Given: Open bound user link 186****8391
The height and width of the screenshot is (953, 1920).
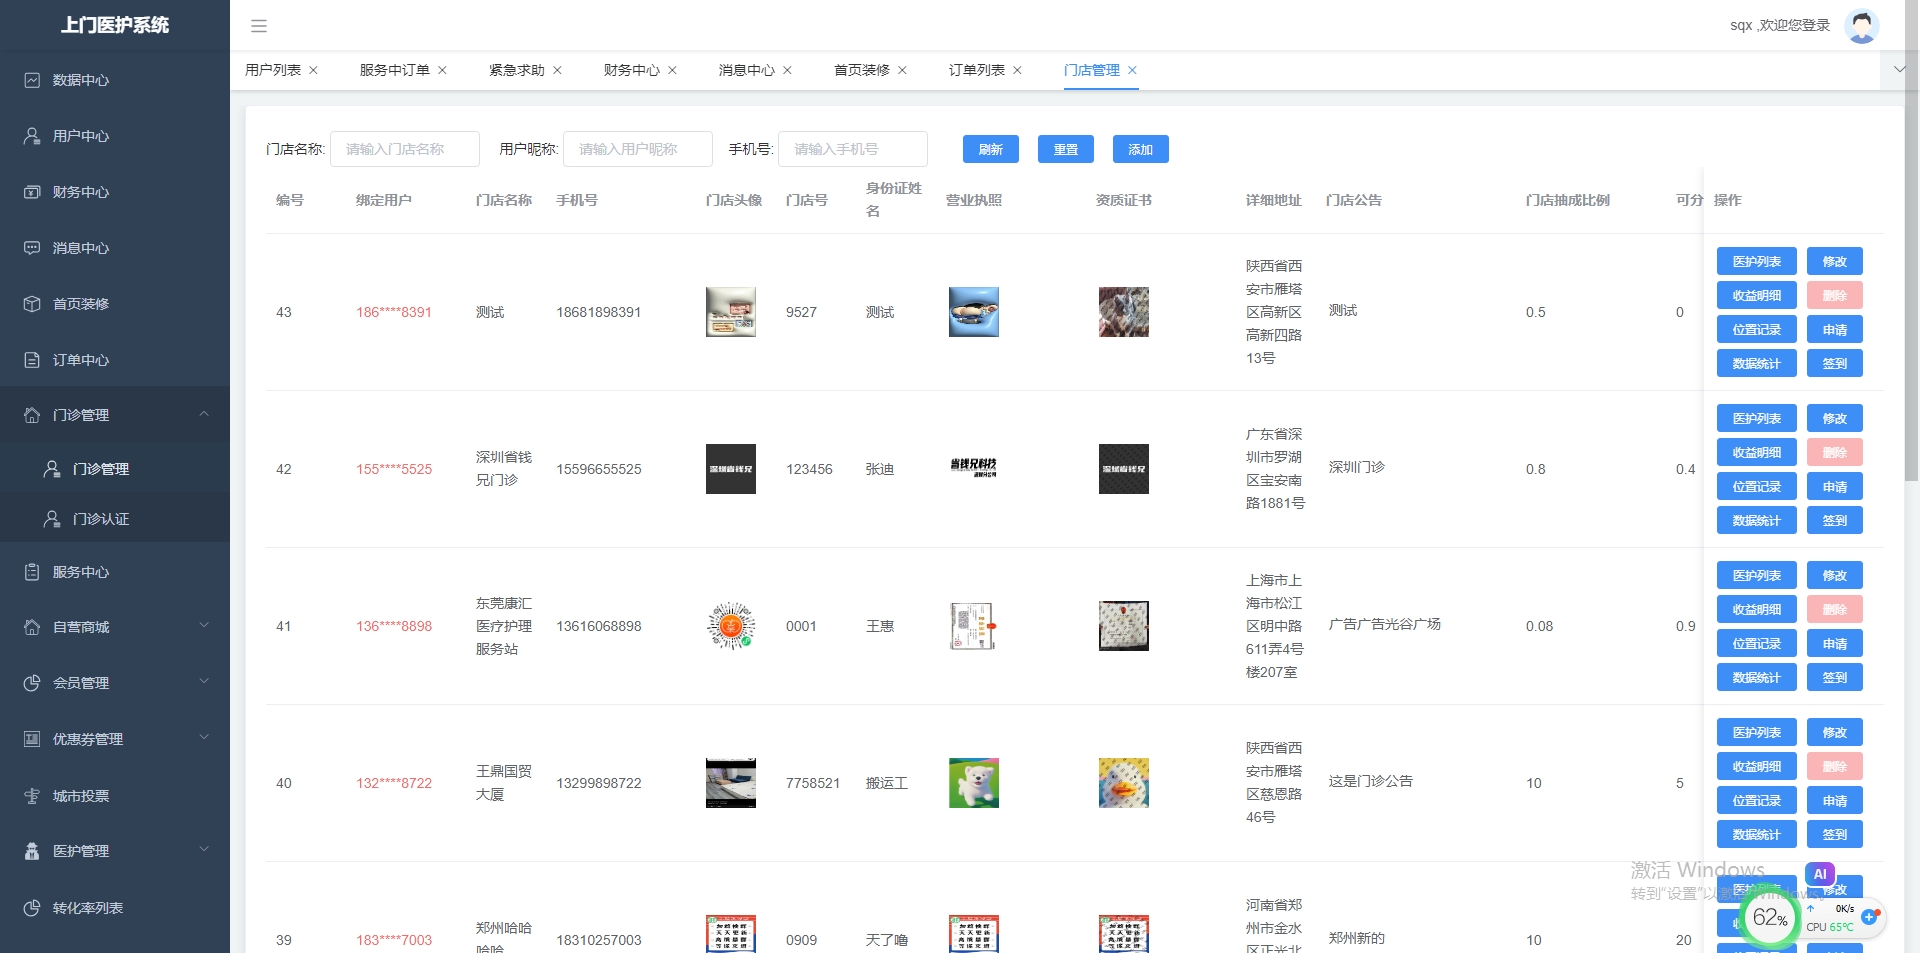Looking at the screenshot, I should (394, 312).
